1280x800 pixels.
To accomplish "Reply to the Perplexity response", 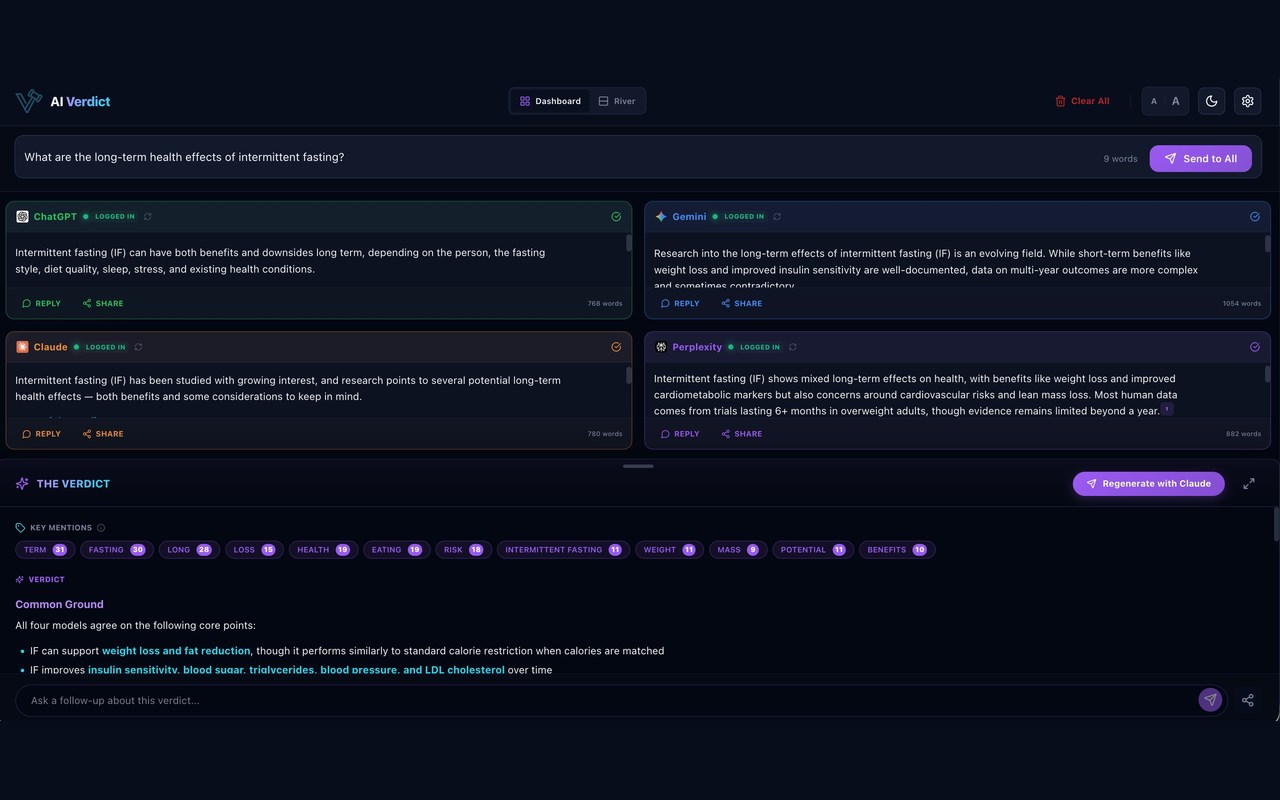I will tap(680, 434).
